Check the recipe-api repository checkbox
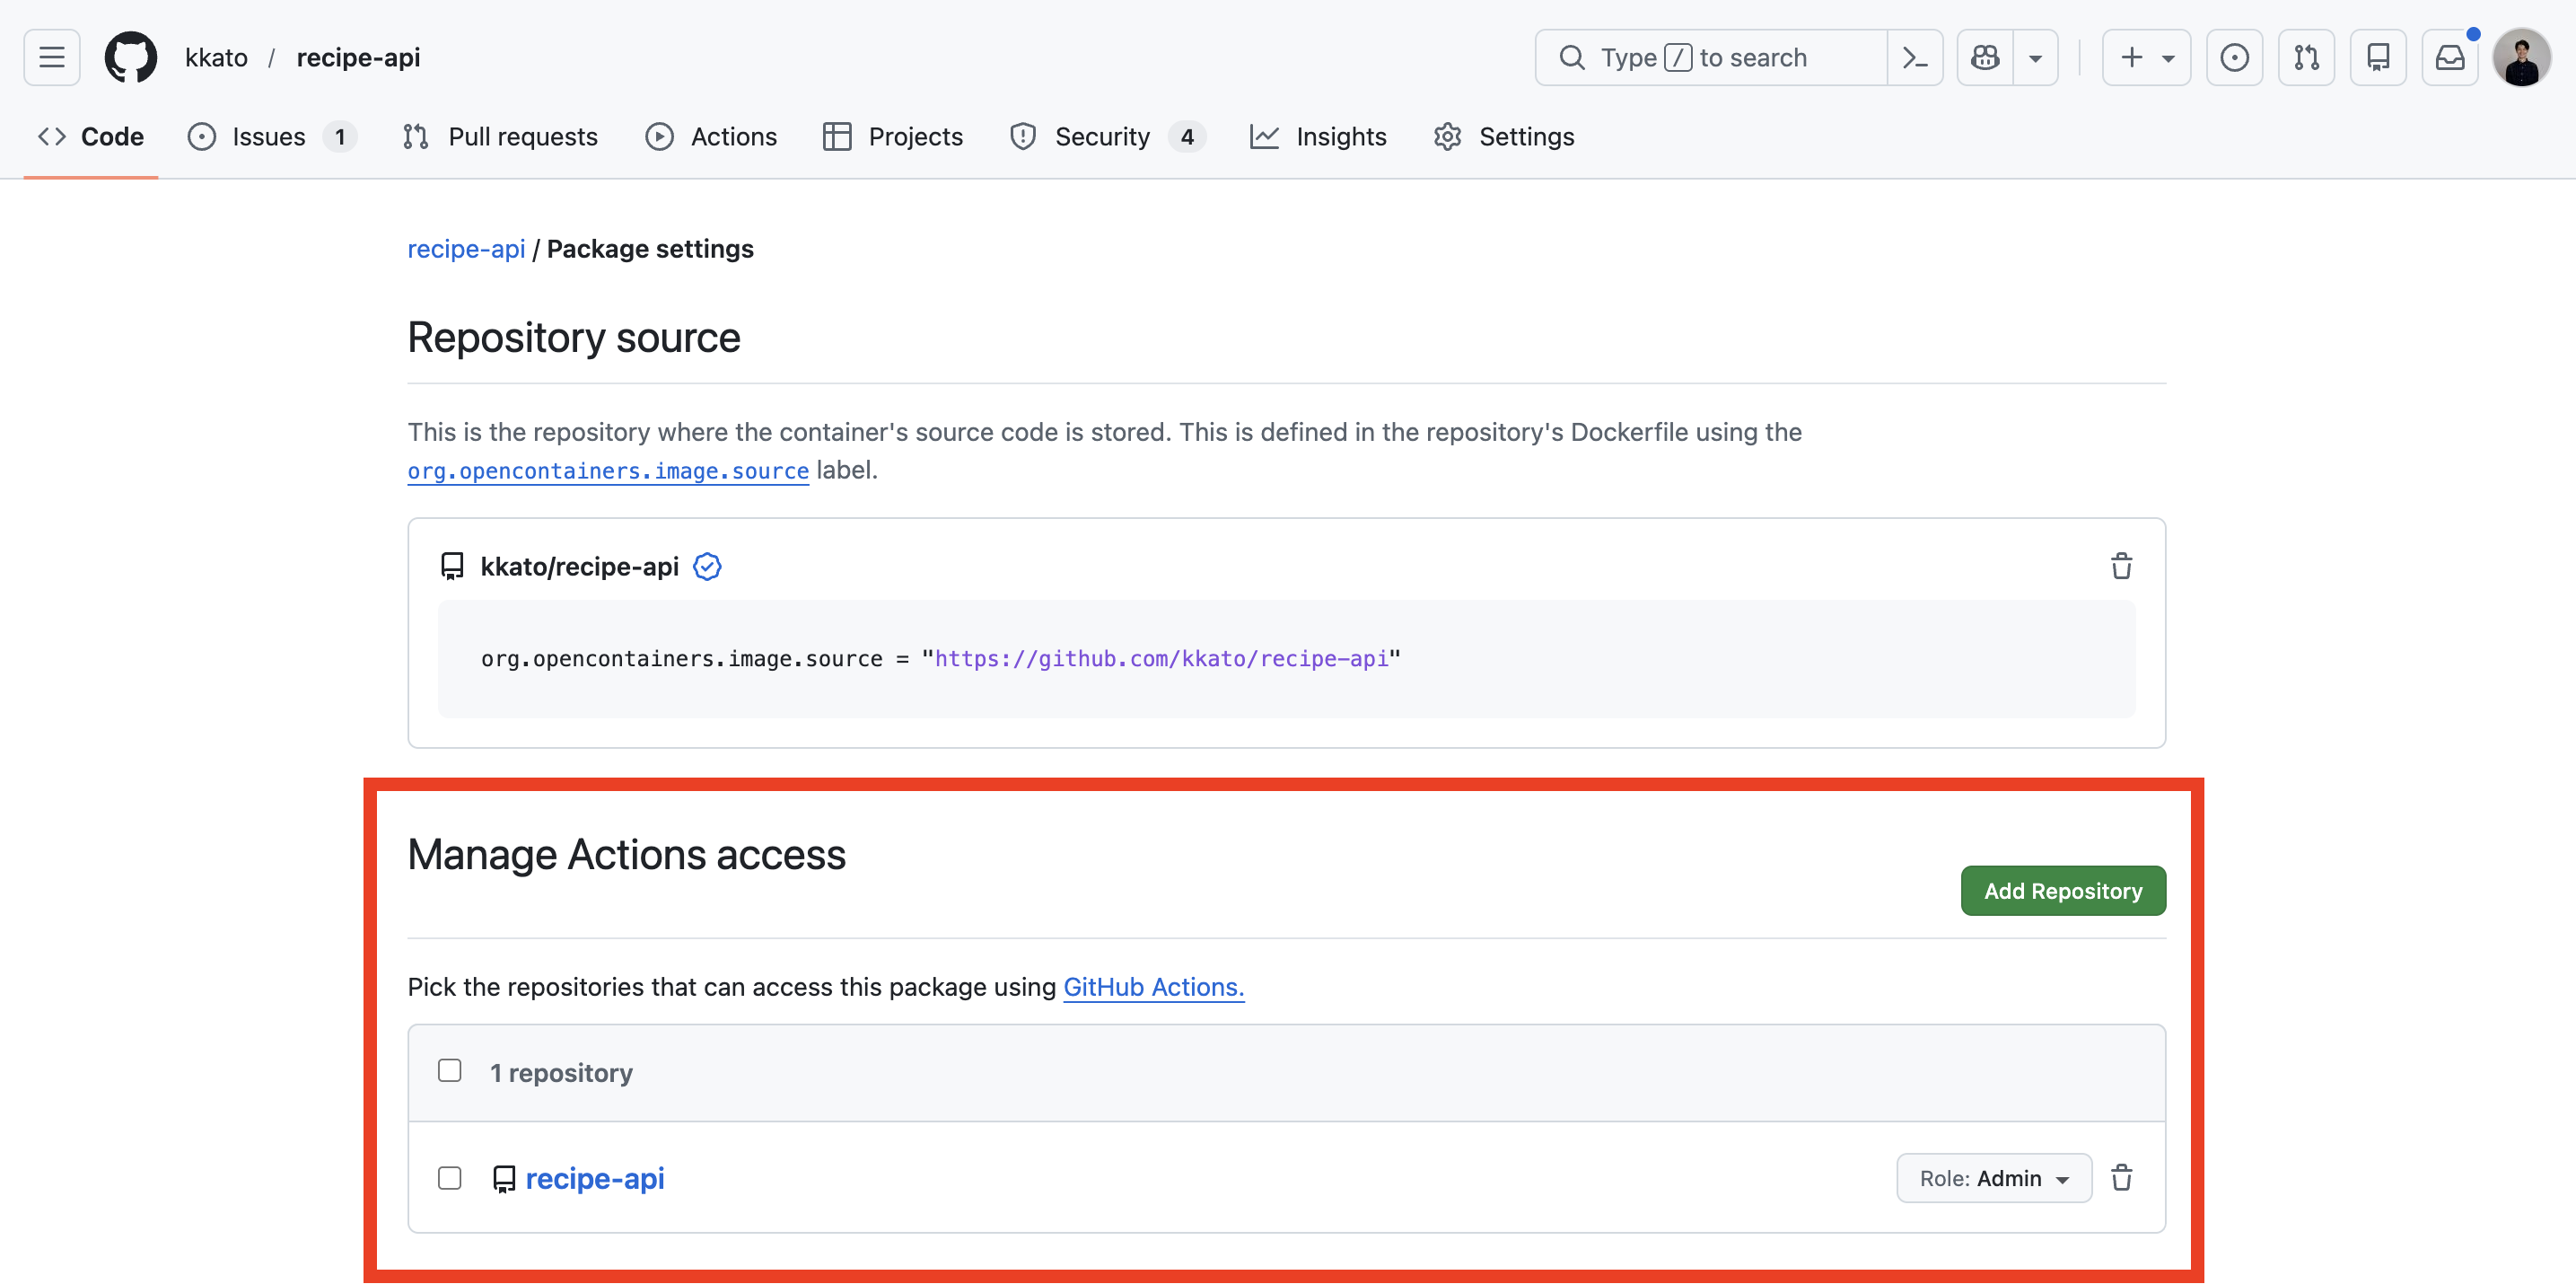The height and width of the screenshot is (1284, 2576). tap(449, 1179)
